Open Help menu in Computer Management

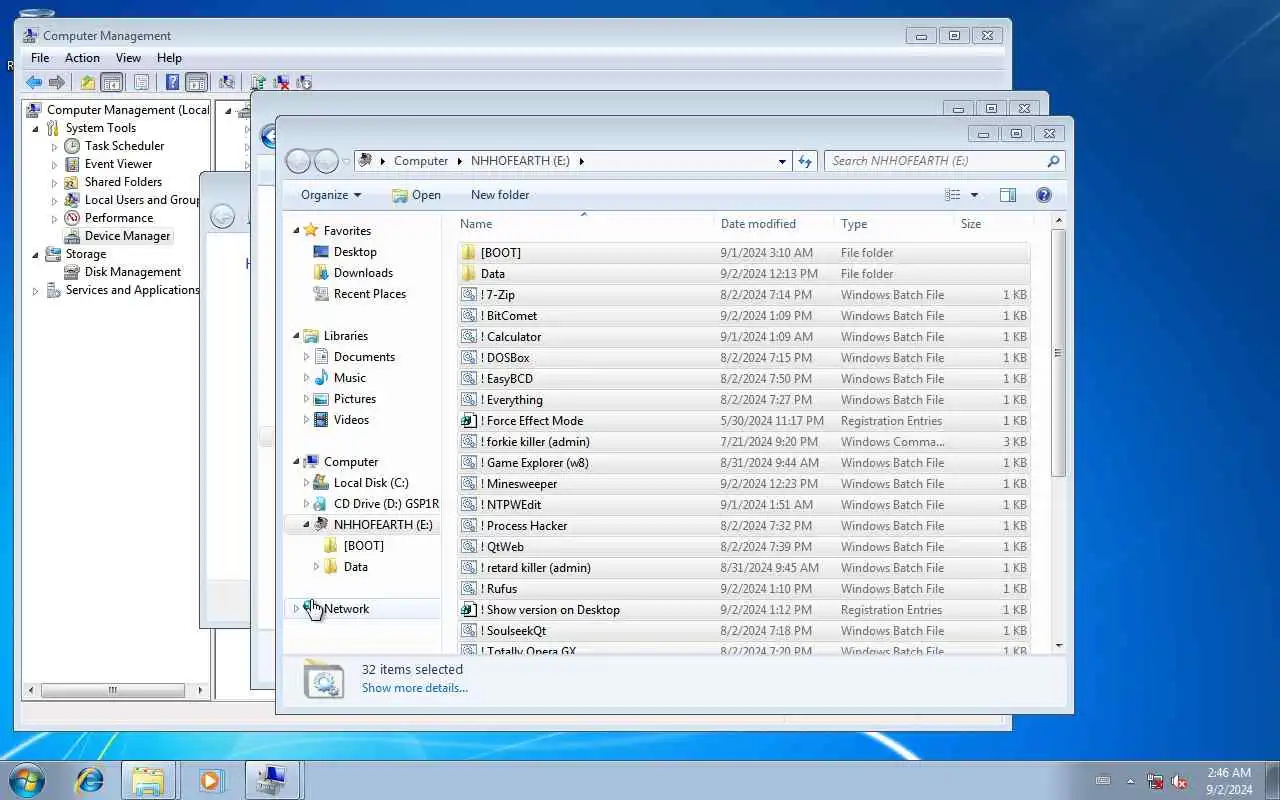pos(169,58)
